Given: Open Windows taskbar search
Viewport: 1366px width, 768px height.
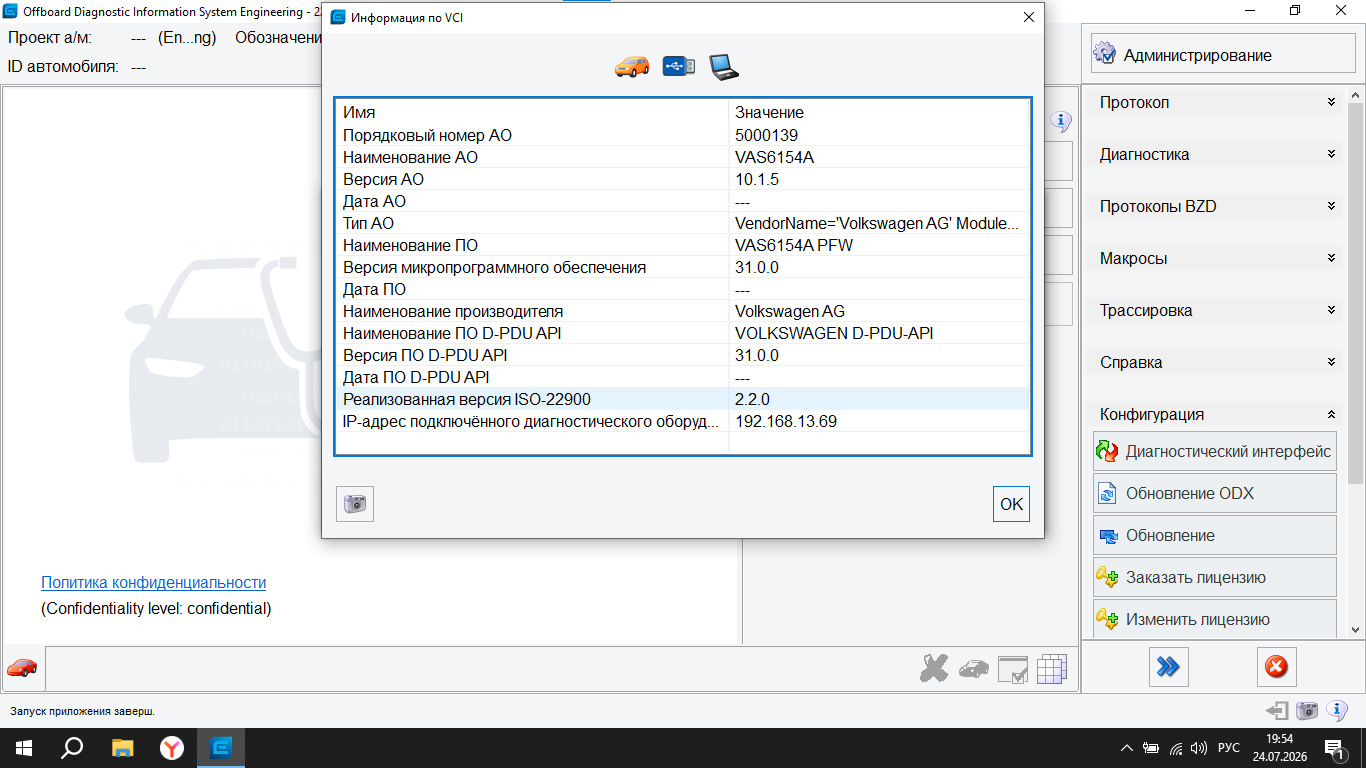Looking at the screenshot, I should [x=72, y=748].
